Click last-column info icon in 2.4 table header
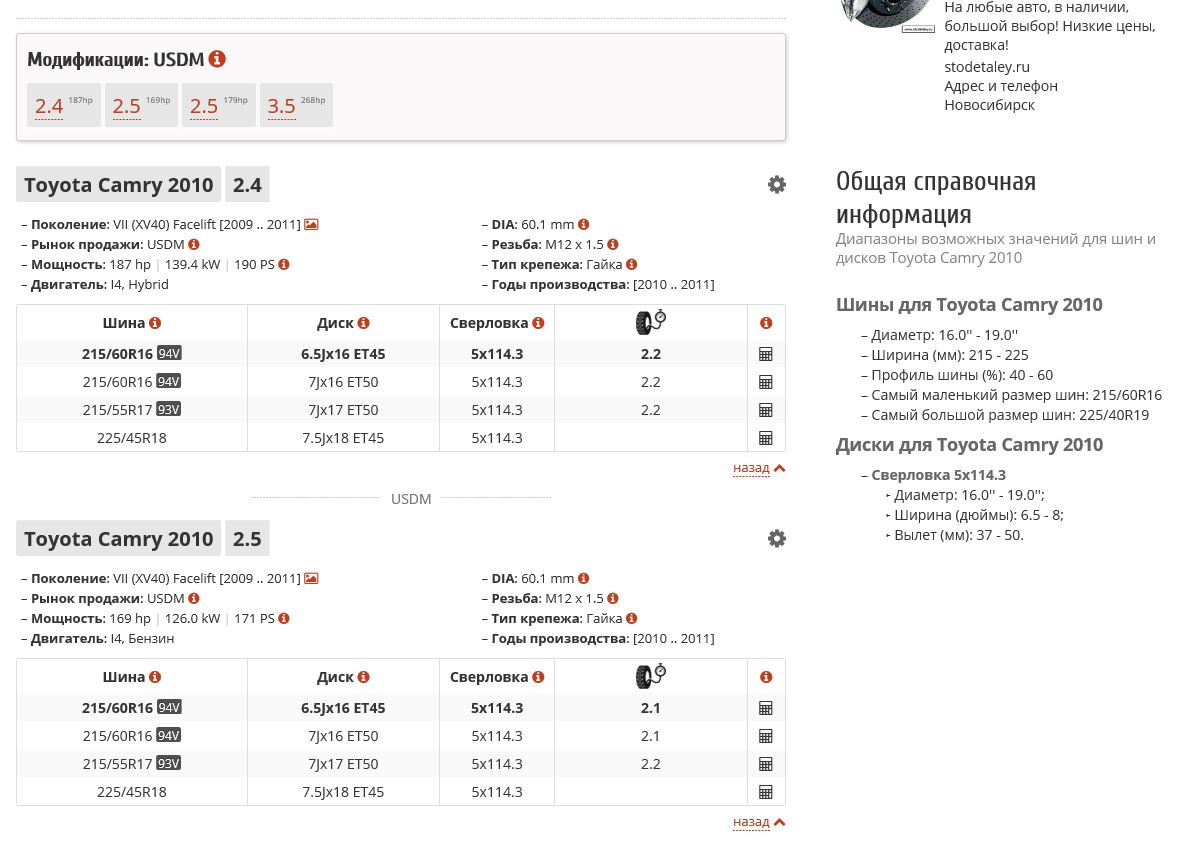This screenshot has height=843, width=1183. (x=766, y=323)
